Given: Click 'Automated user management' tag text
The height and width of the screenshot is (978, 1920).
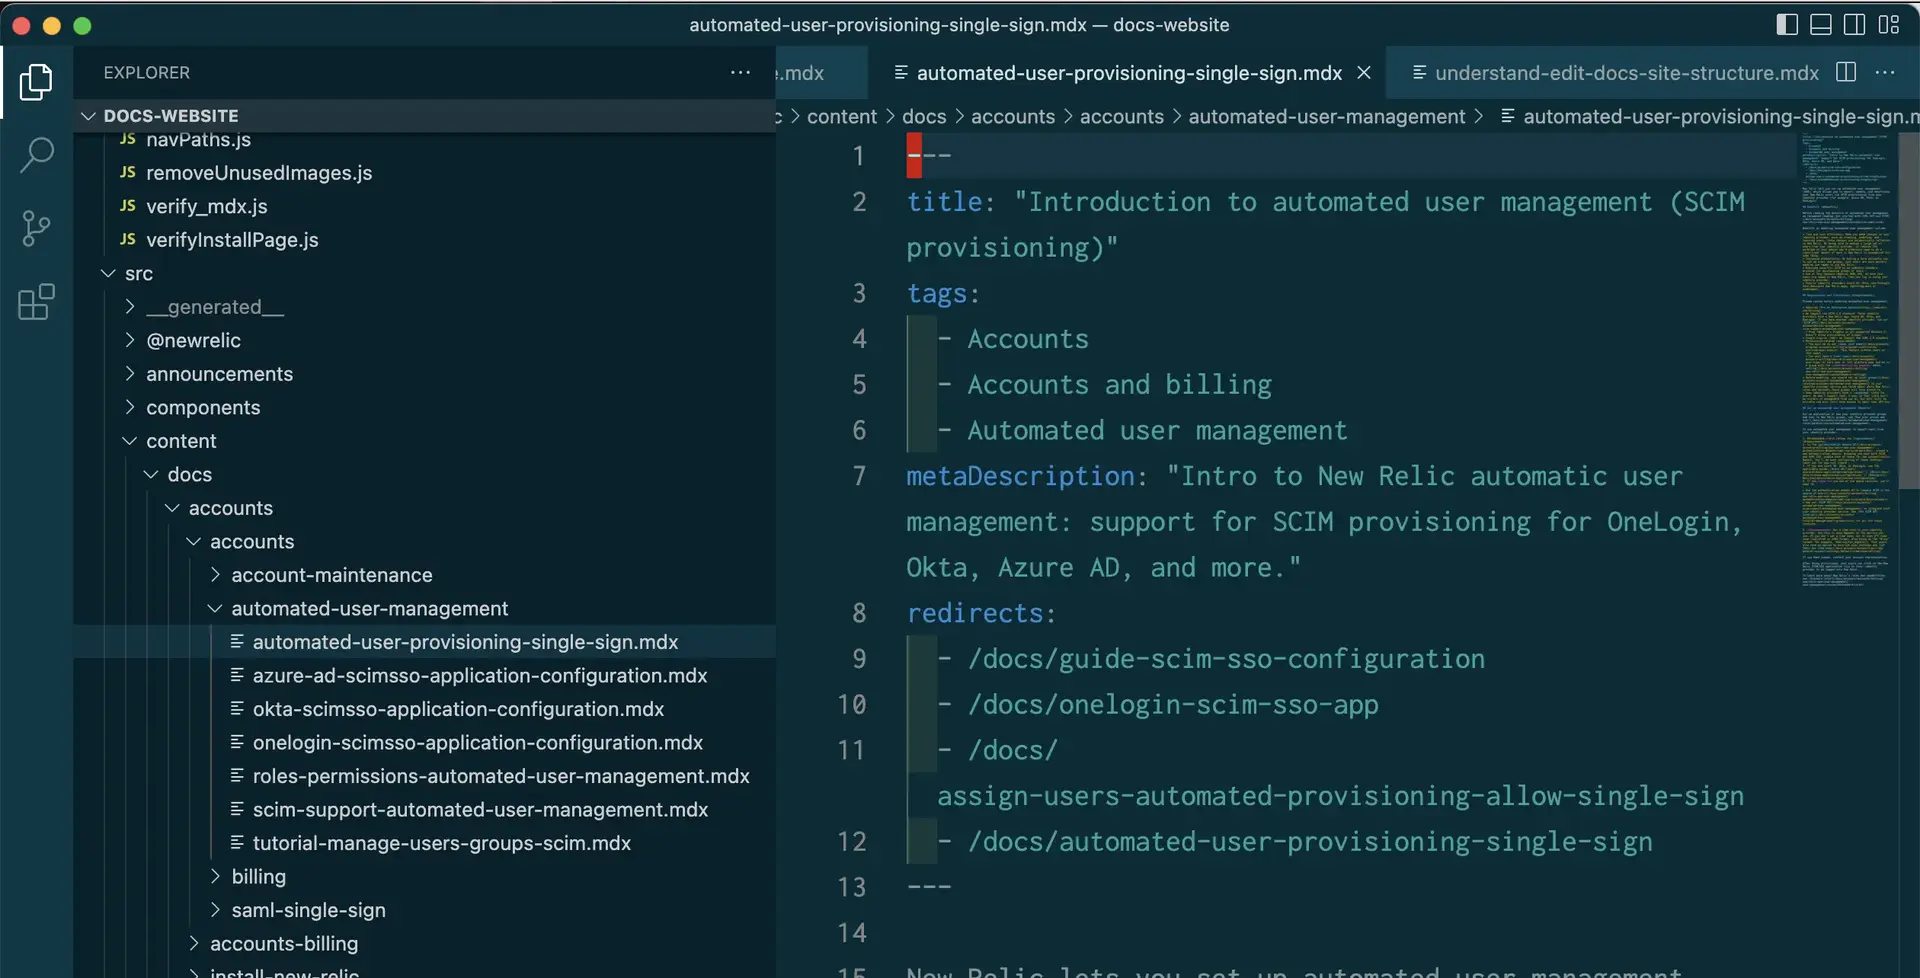Looking at the screenshot, I should (x=1157, y=431).
